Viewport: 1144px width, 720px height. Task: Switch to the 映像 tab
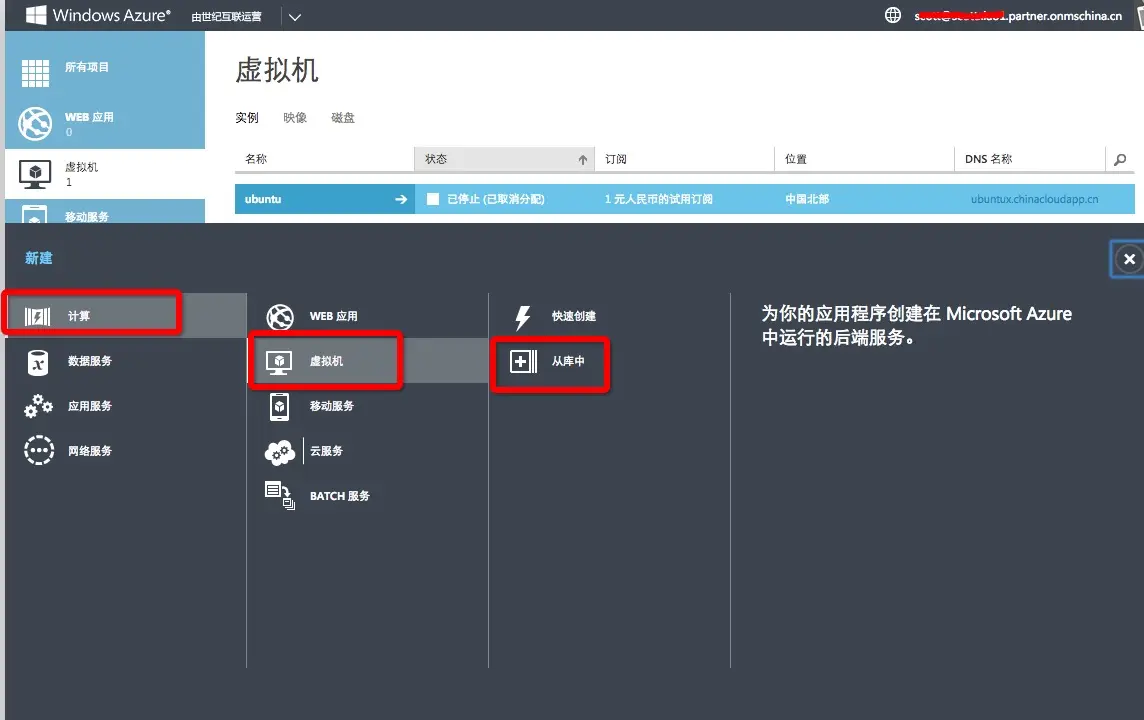(295, 117)
